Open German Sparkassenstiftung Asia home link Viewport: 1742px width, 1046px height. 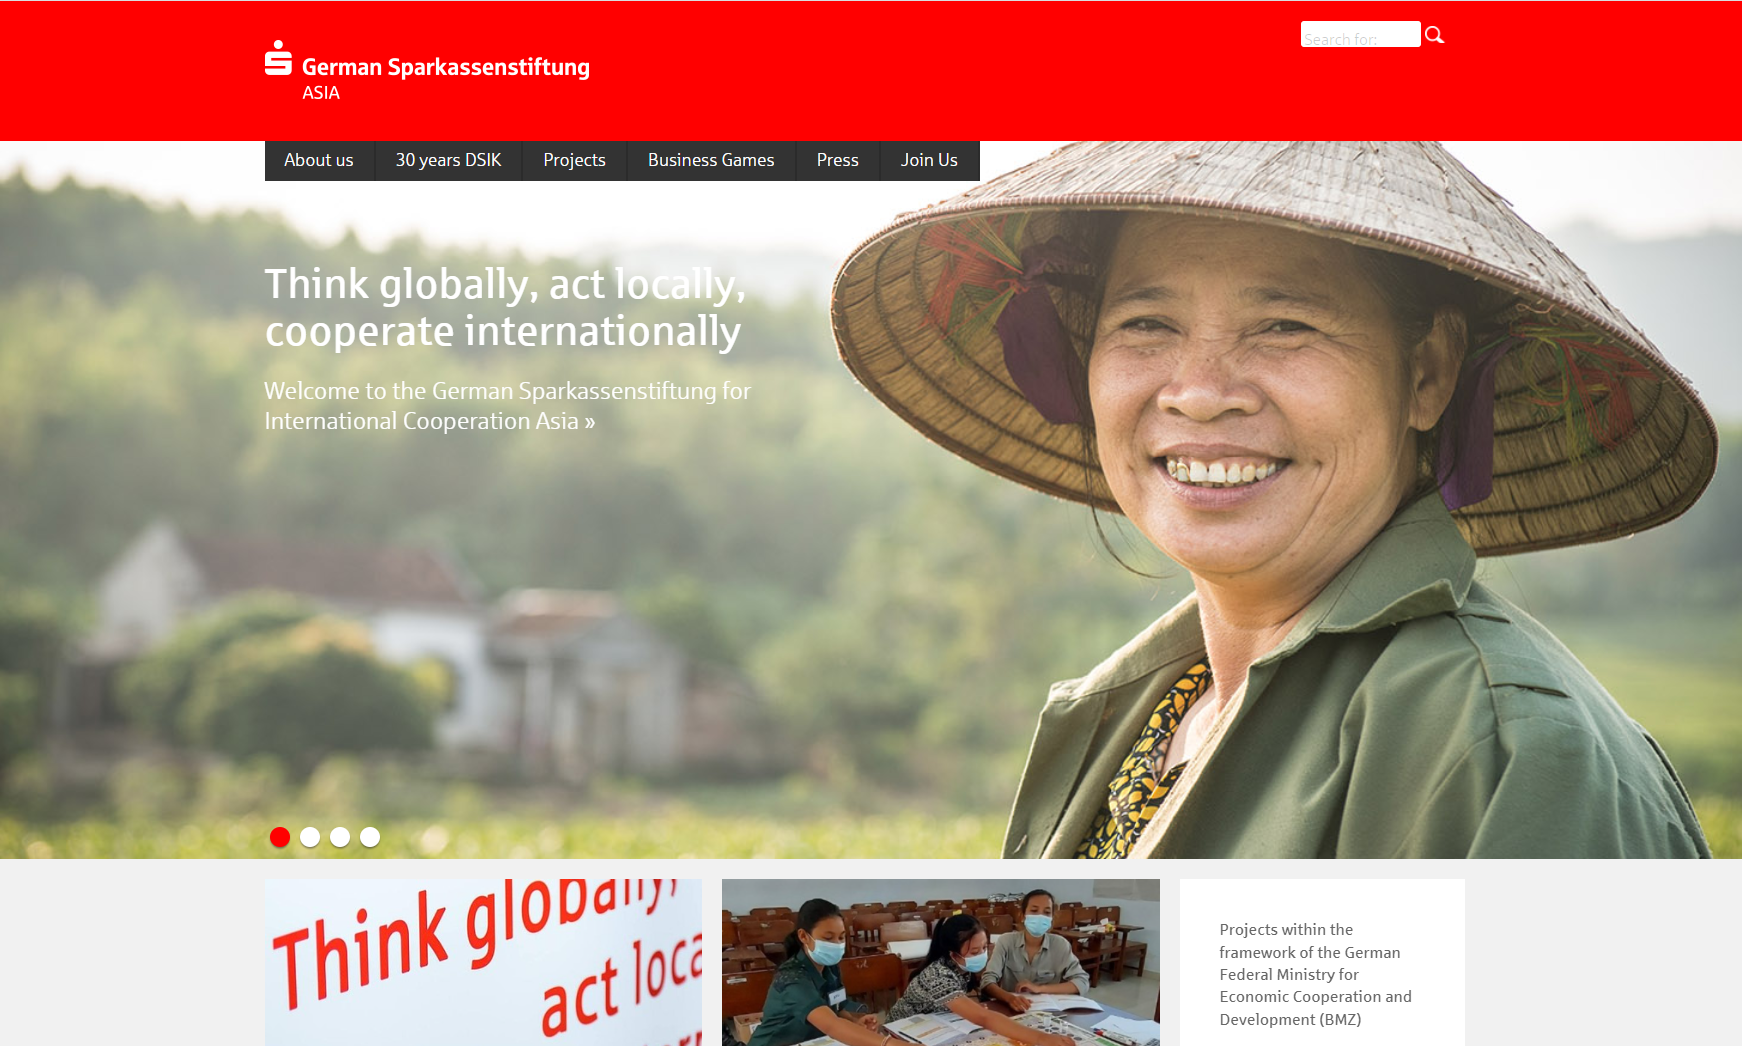pos(427,71)
